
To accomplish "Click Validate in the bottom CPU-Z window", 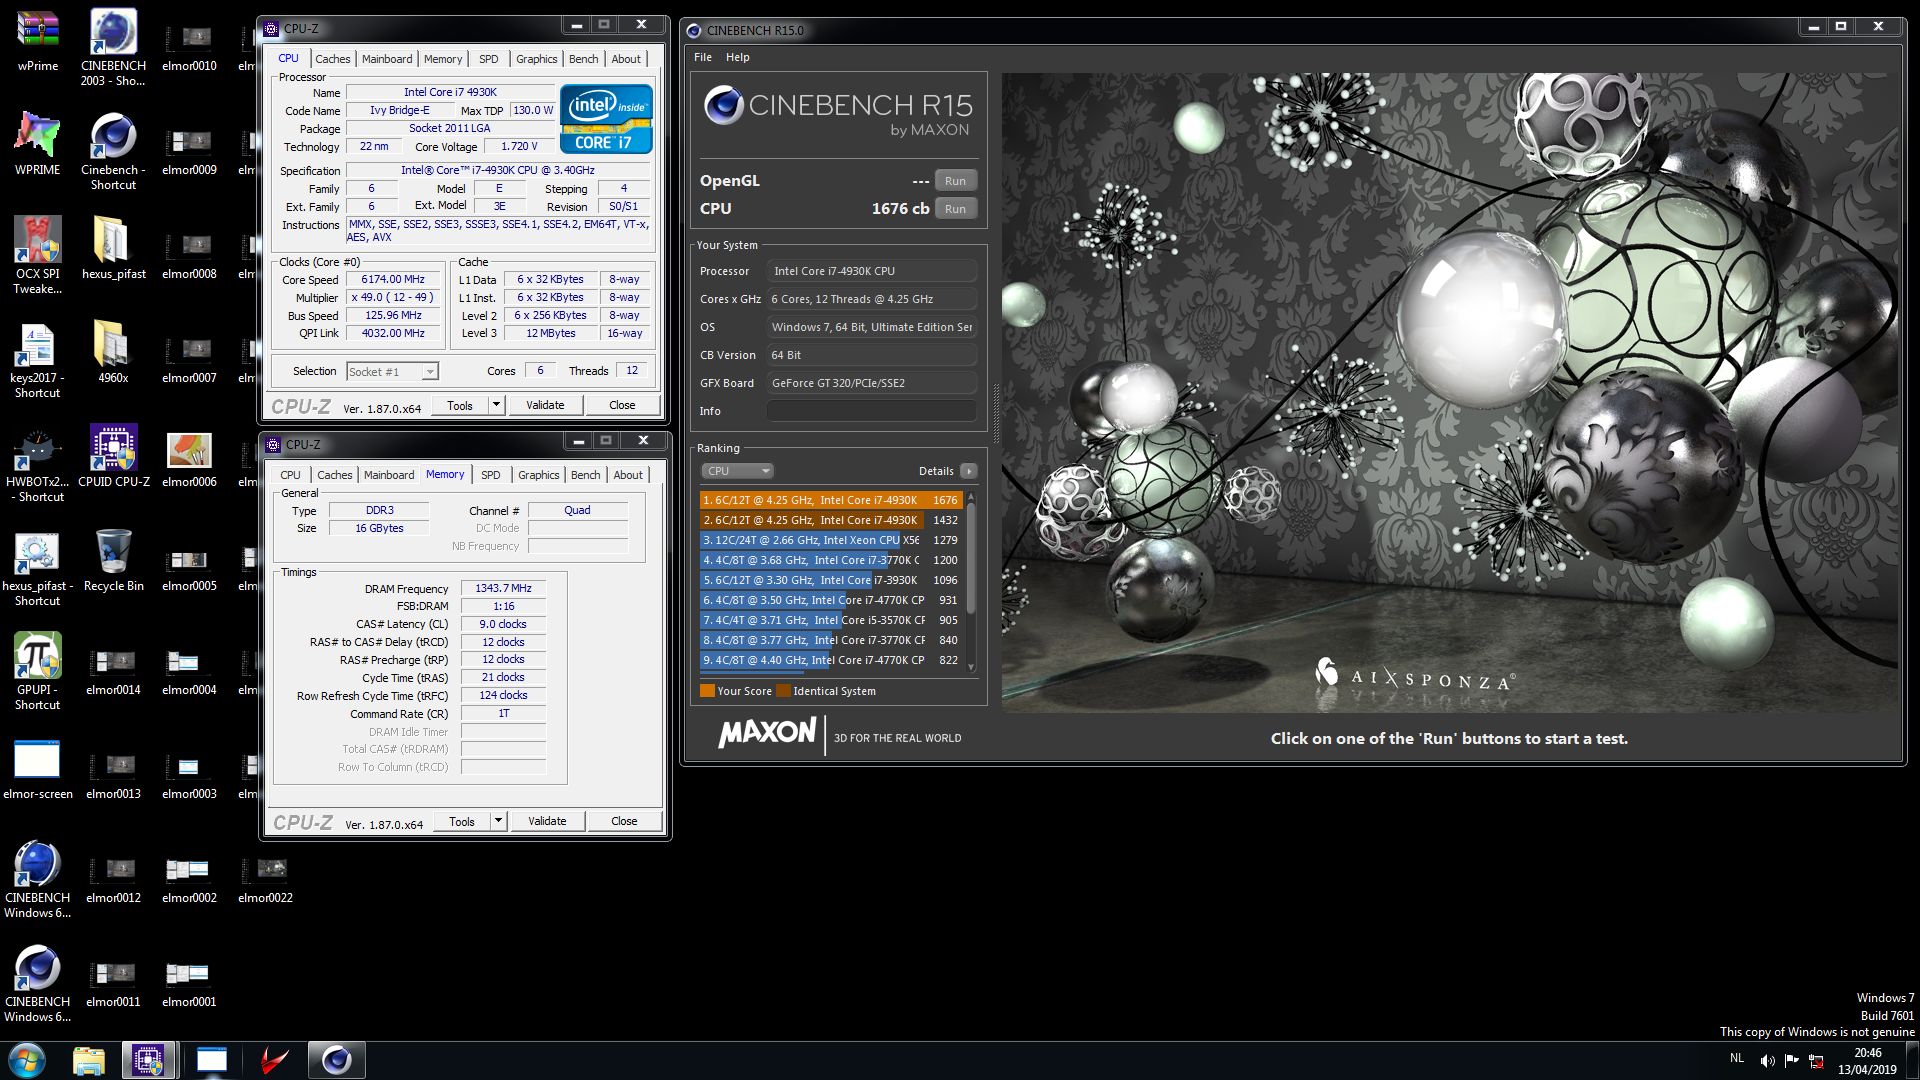I will [547, 821].
